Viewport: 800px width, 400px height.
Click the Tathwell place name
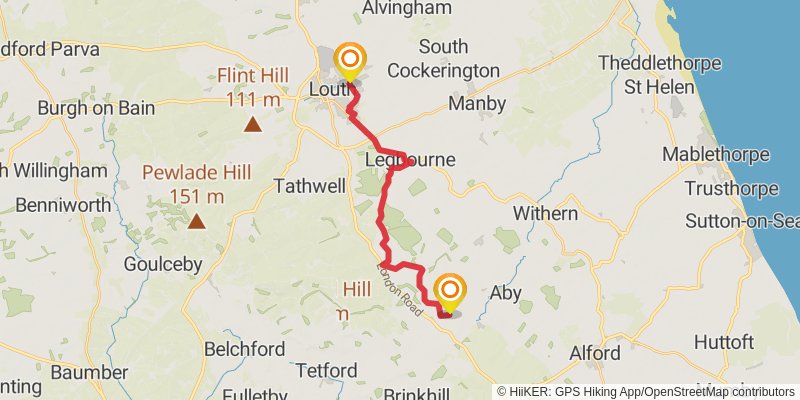pyautogui.click(x=310, y=186)
